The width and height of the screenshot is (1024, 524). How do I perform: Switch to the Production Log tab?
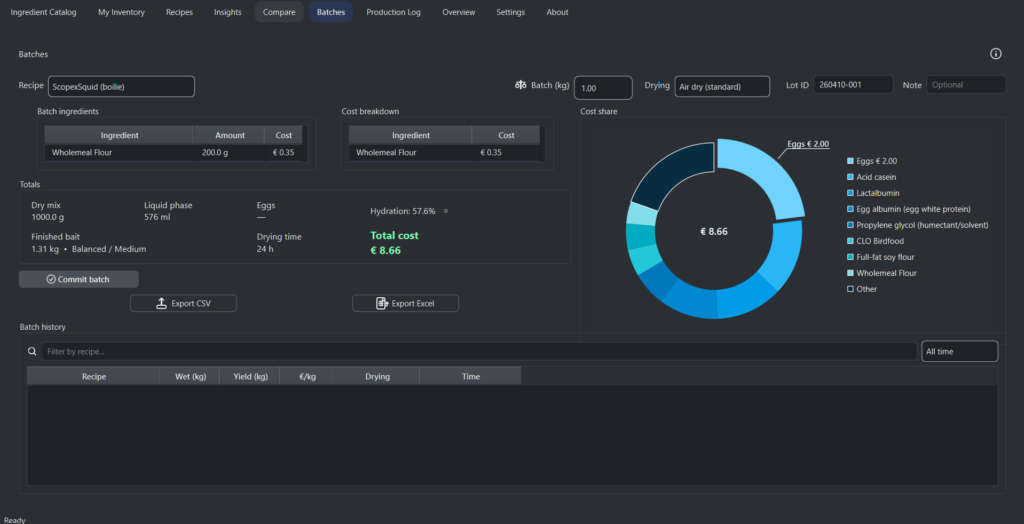click(x=393, y=12)
